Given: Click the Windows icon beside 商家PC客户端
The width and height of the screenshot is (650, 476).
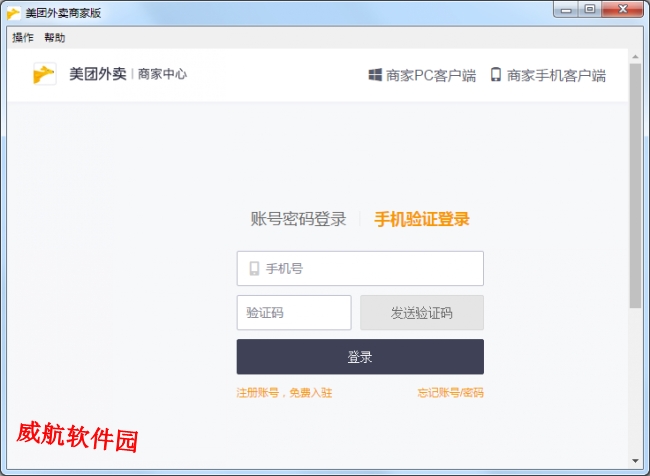Looking at the screenshot, I should (375, 75).
